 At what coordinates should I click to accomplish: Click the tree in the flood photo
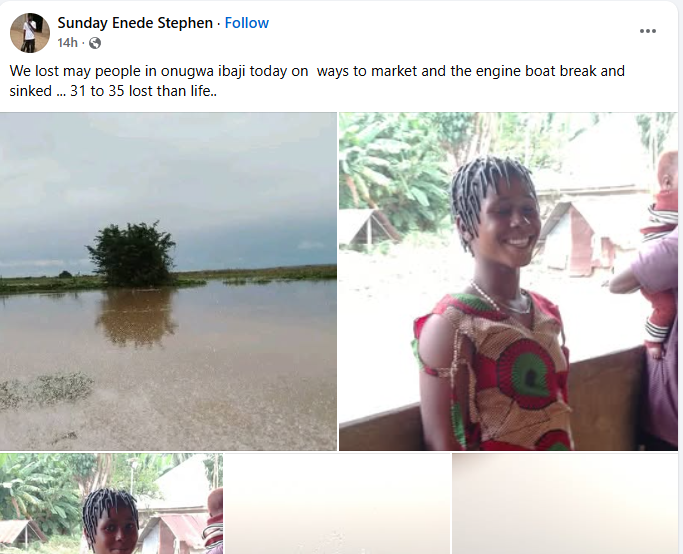coord(132,253)
